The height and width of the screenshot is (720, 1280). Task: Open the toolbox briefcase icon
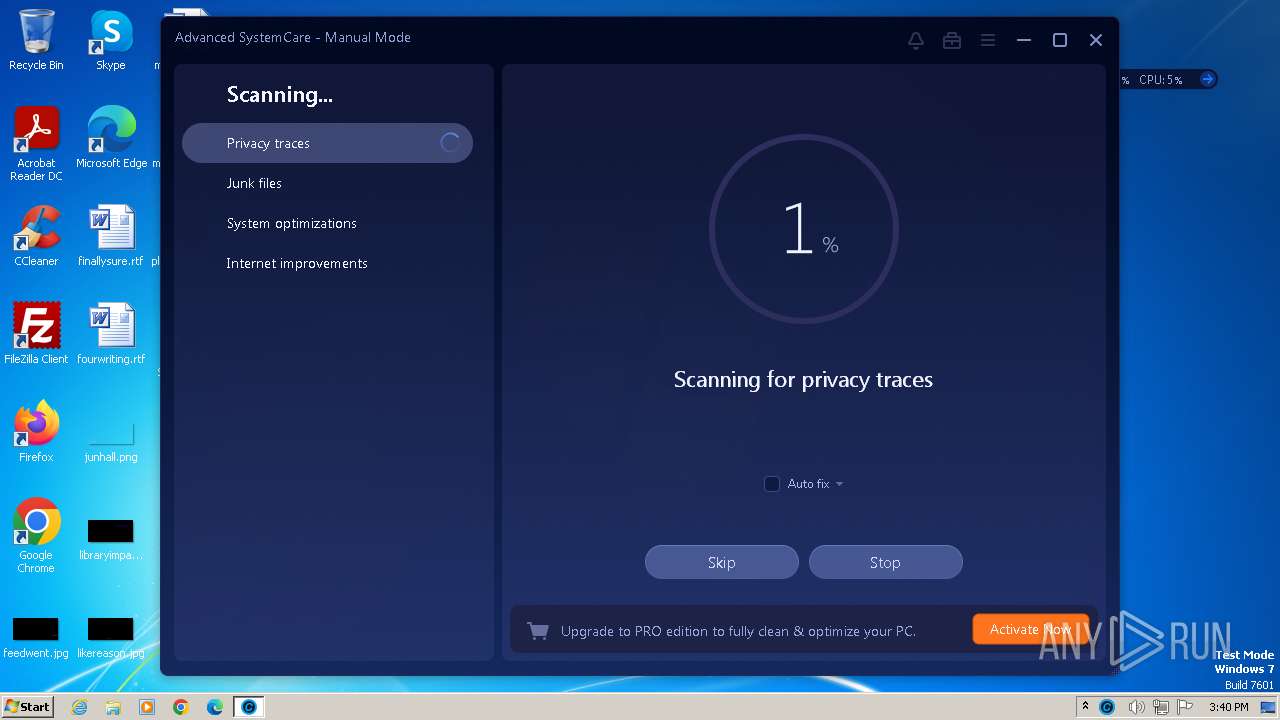[x=951, y=40]
